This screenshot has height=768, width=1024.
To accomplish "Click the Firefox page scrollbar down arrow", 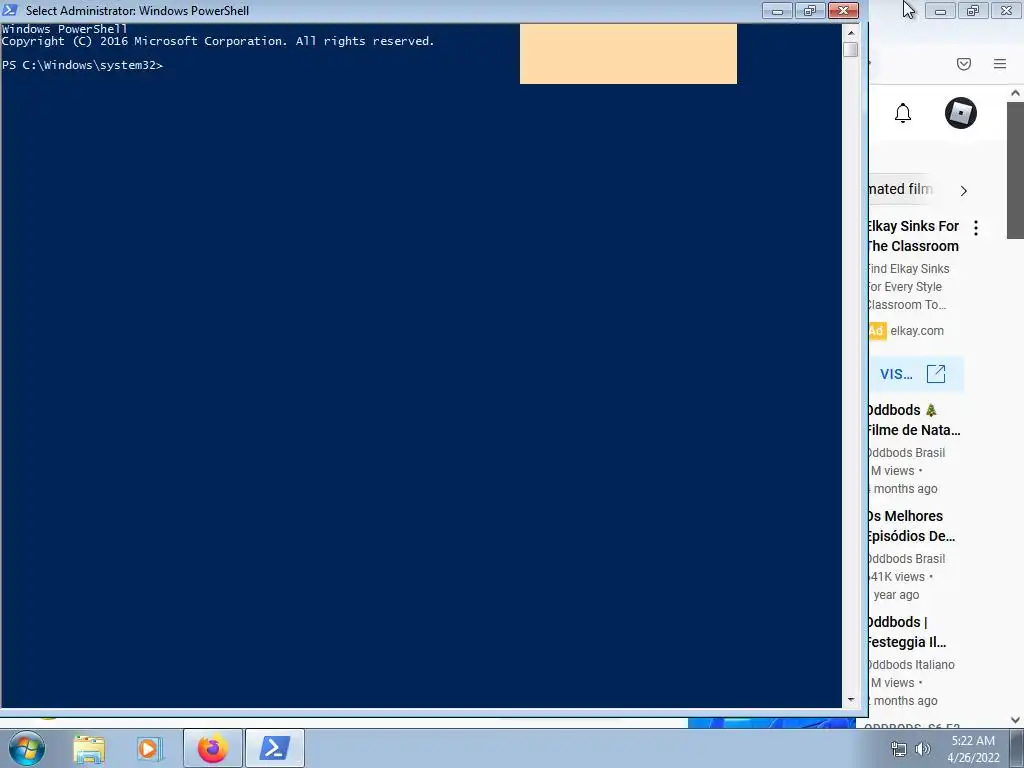I will tap(1015, 720).
